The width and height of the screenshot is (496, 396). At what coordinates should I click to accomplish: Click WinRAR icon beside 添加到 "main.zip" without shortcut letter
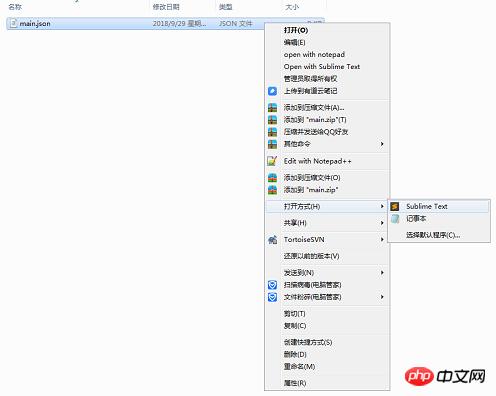point(272,190)
